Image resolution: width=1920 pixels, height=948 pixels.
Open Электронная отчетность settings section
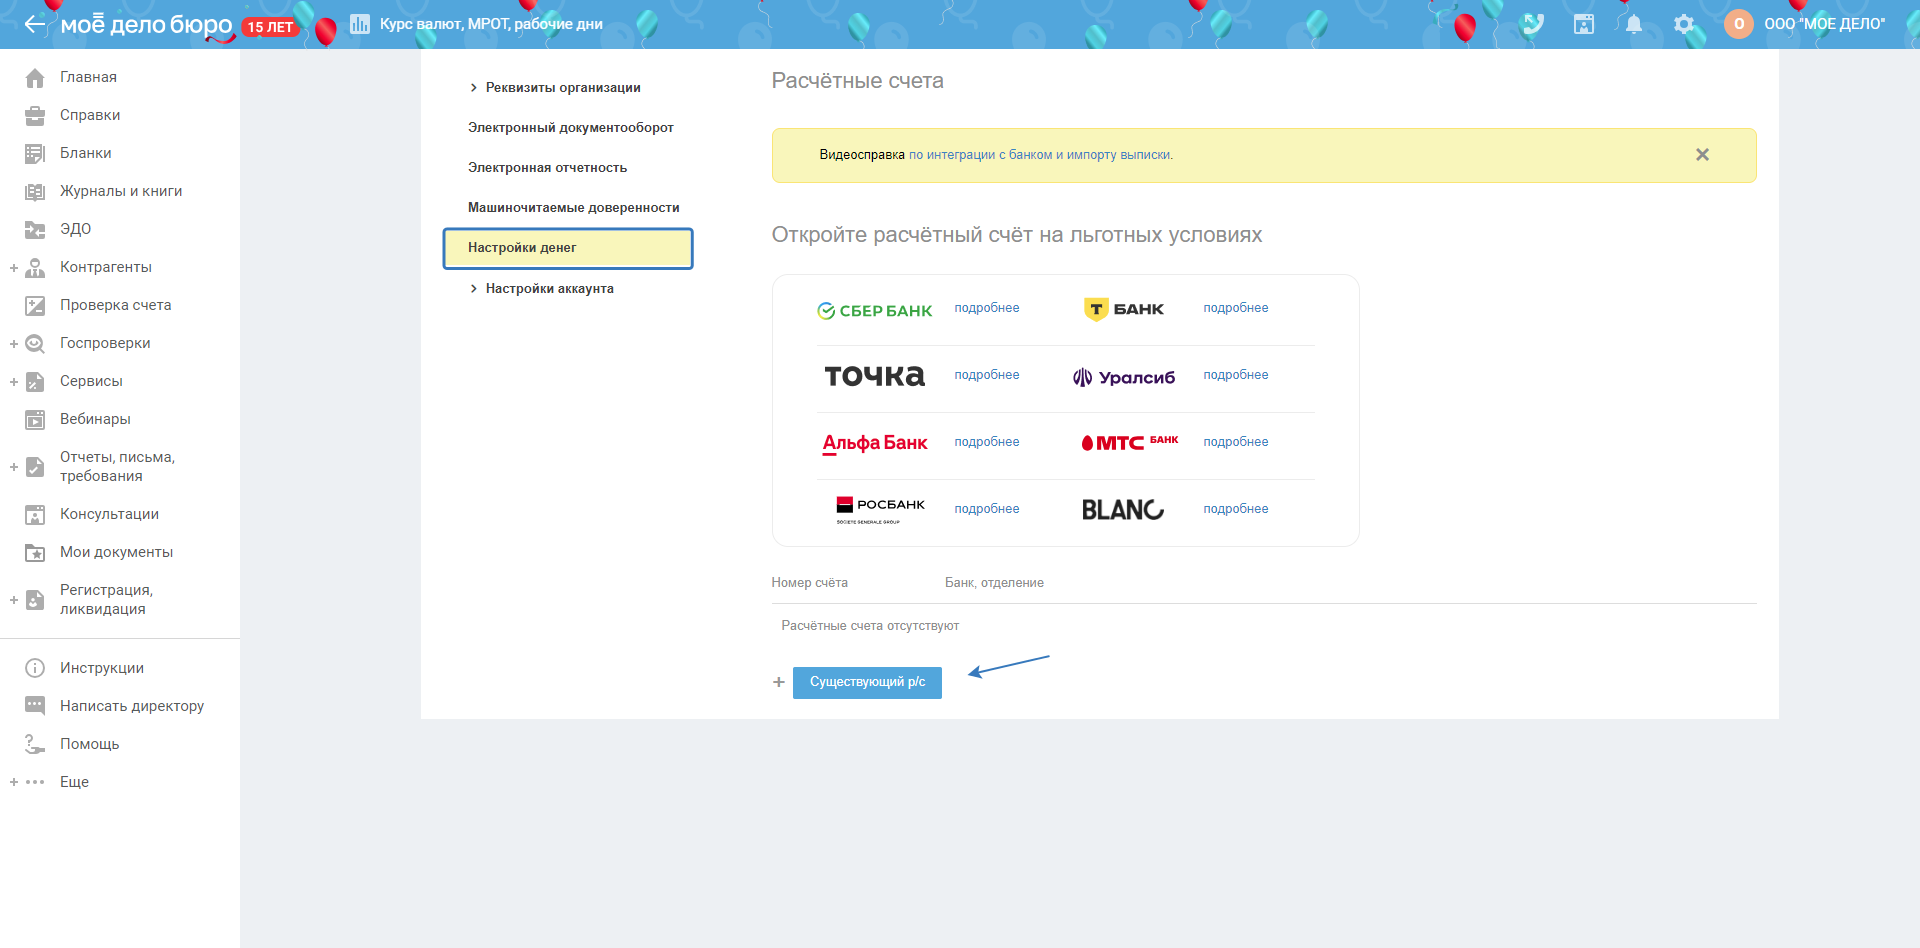pos(548,168)
